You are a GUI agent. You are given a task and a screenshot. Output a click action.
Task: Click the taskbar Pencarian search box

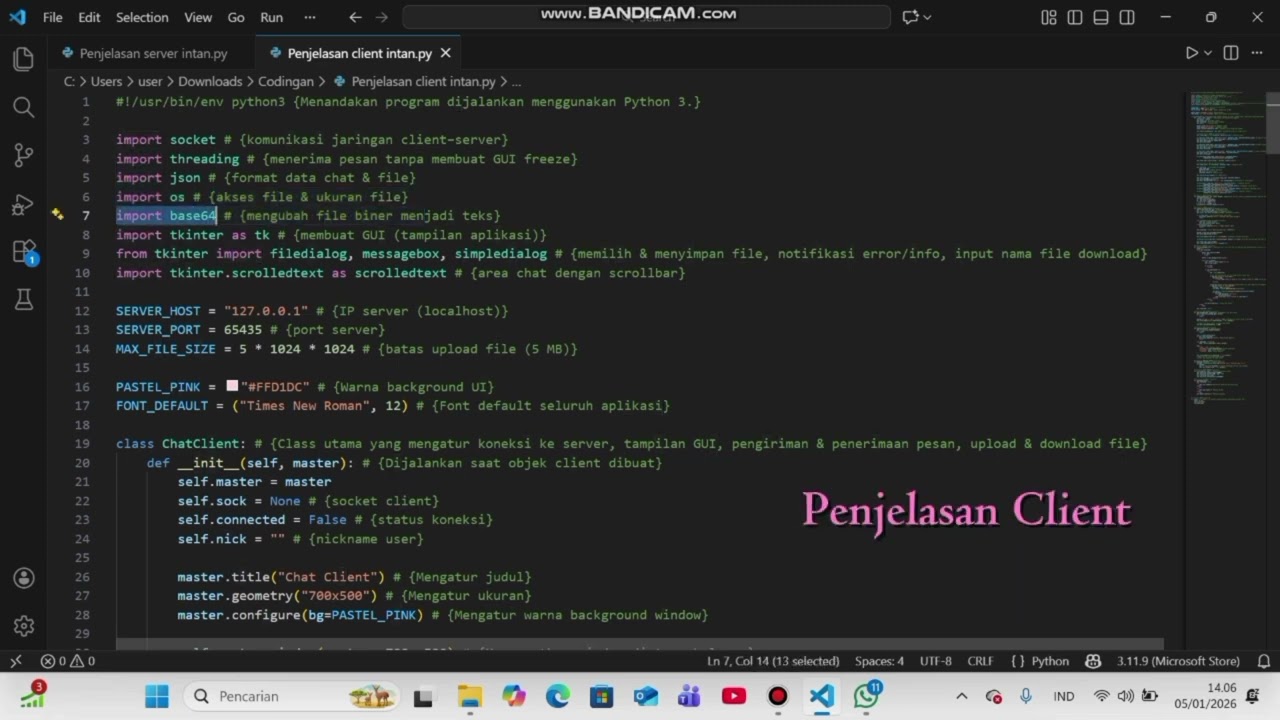tap(293, 696)
